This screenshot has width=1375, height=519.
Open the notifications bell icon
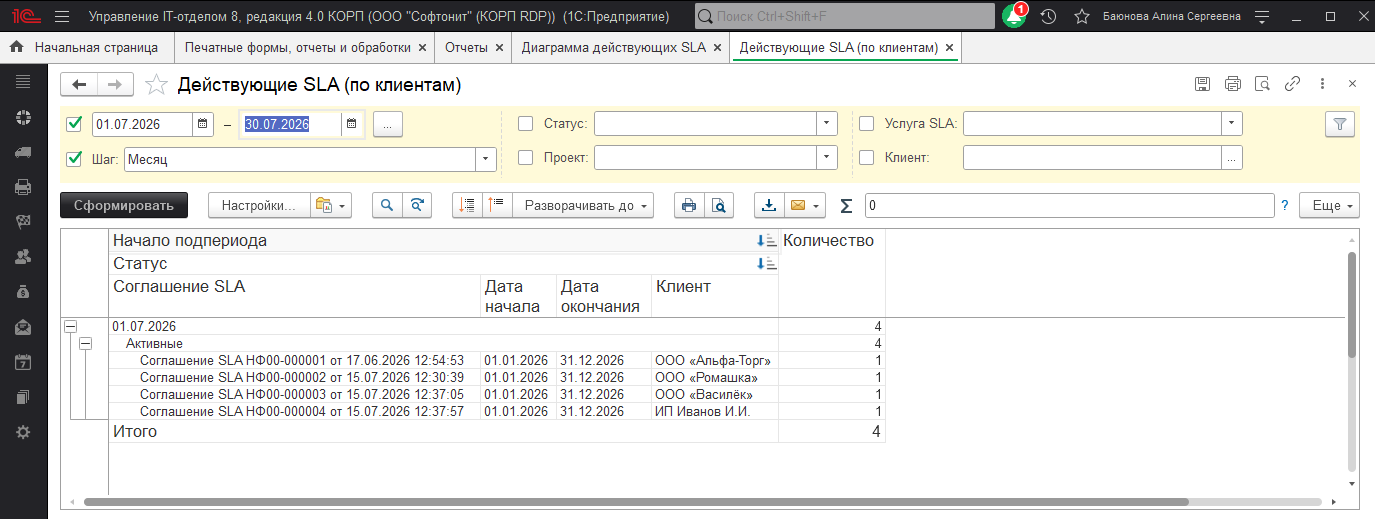click(x=1013, y=16)
